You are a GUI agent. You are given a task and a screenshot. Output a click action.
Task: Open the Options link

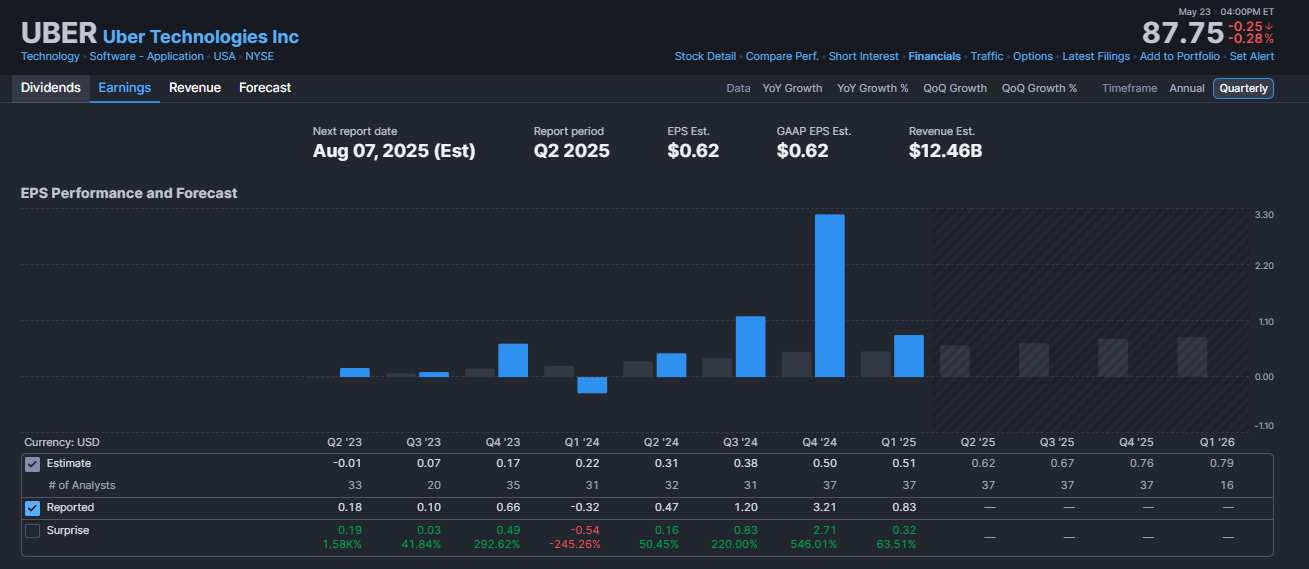point(1033,56)
